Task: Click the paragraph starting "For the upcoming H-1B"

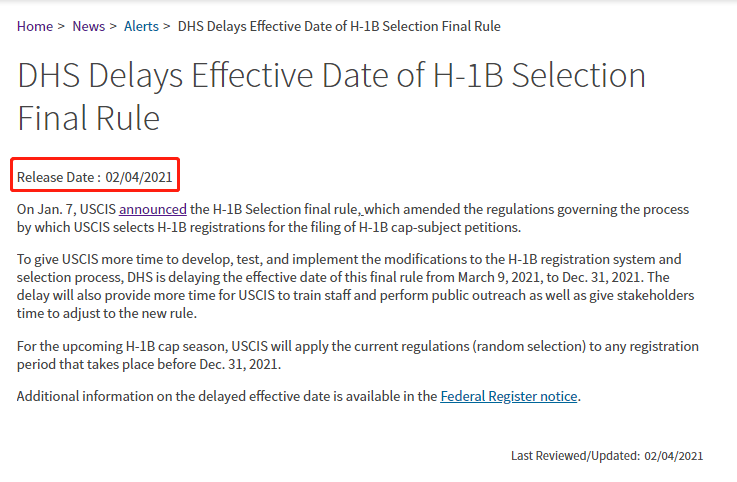Action: (x=358, y=355)
